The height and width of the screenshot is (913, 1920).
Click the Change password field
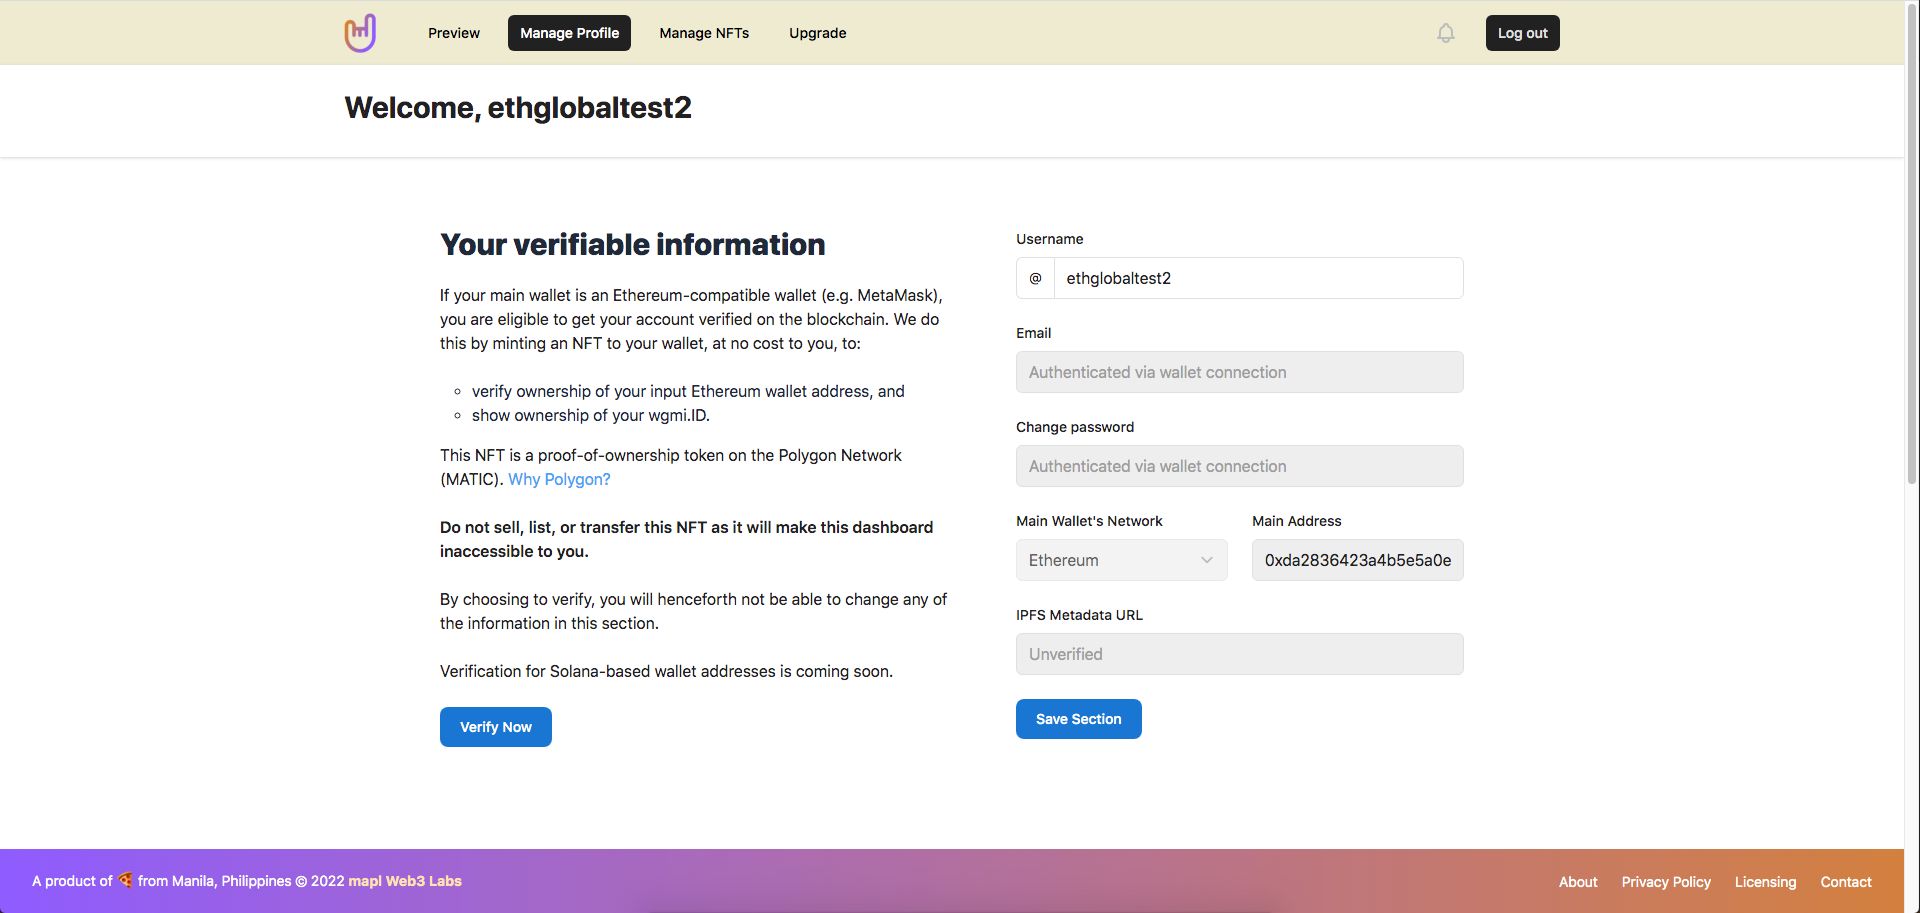tap(1240, 466)
